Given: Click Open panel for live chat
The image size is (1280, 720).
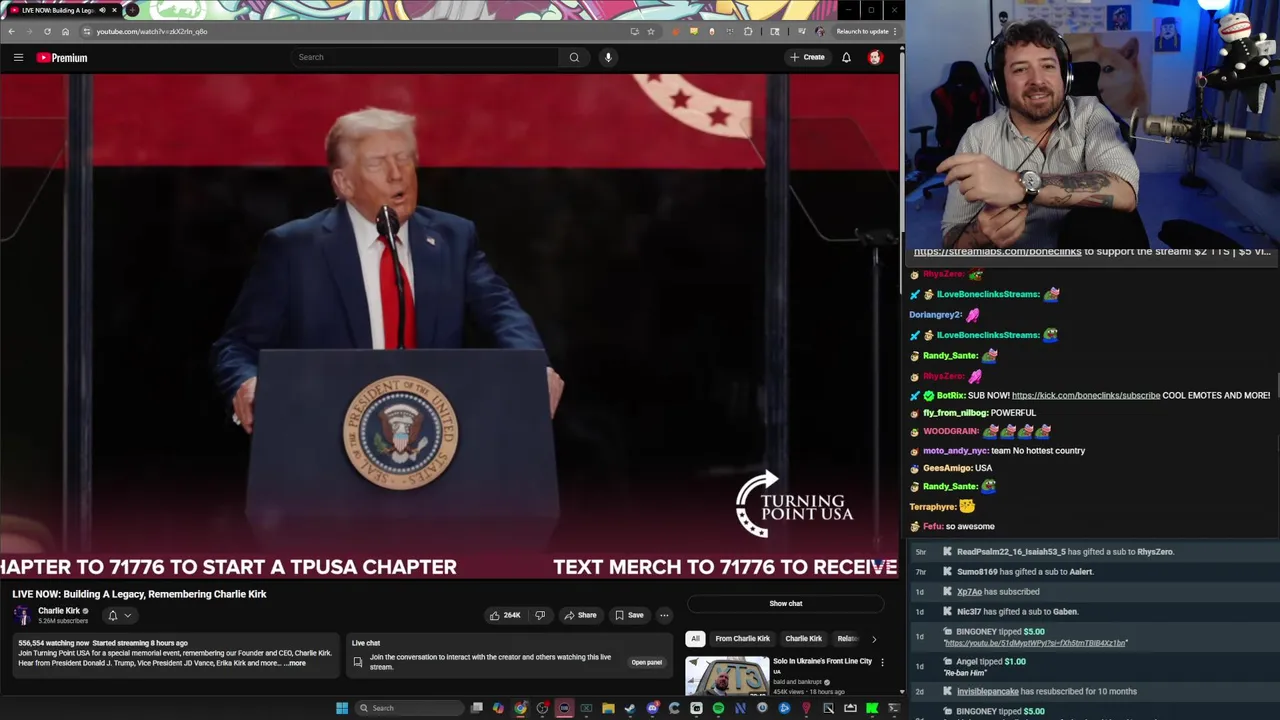Looking at the screenshot, I should coord(646,662).
